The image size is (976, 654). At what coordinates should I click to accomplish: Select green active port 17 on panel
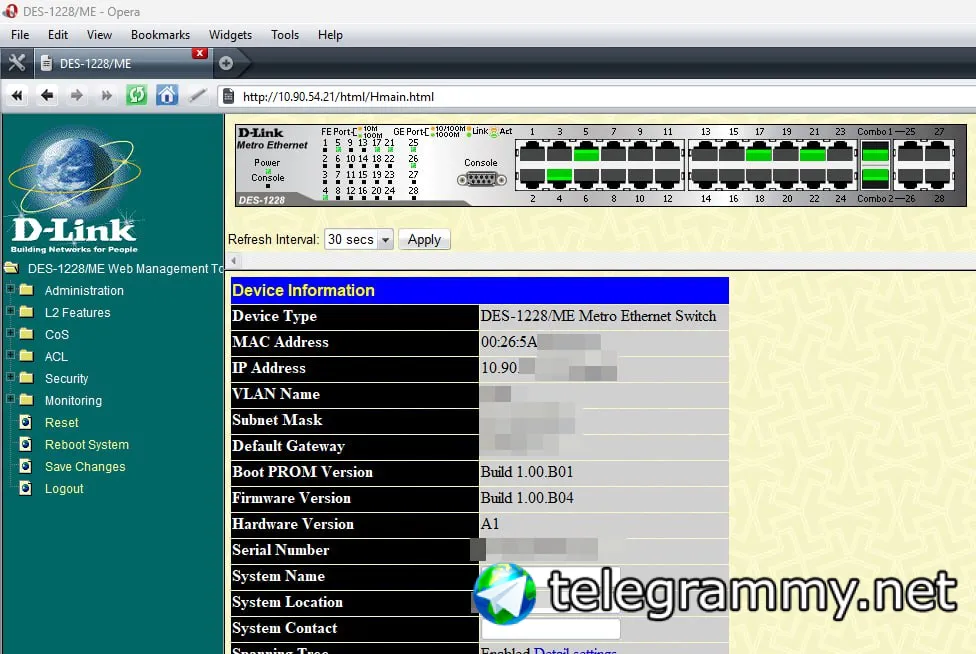point(759,151)
